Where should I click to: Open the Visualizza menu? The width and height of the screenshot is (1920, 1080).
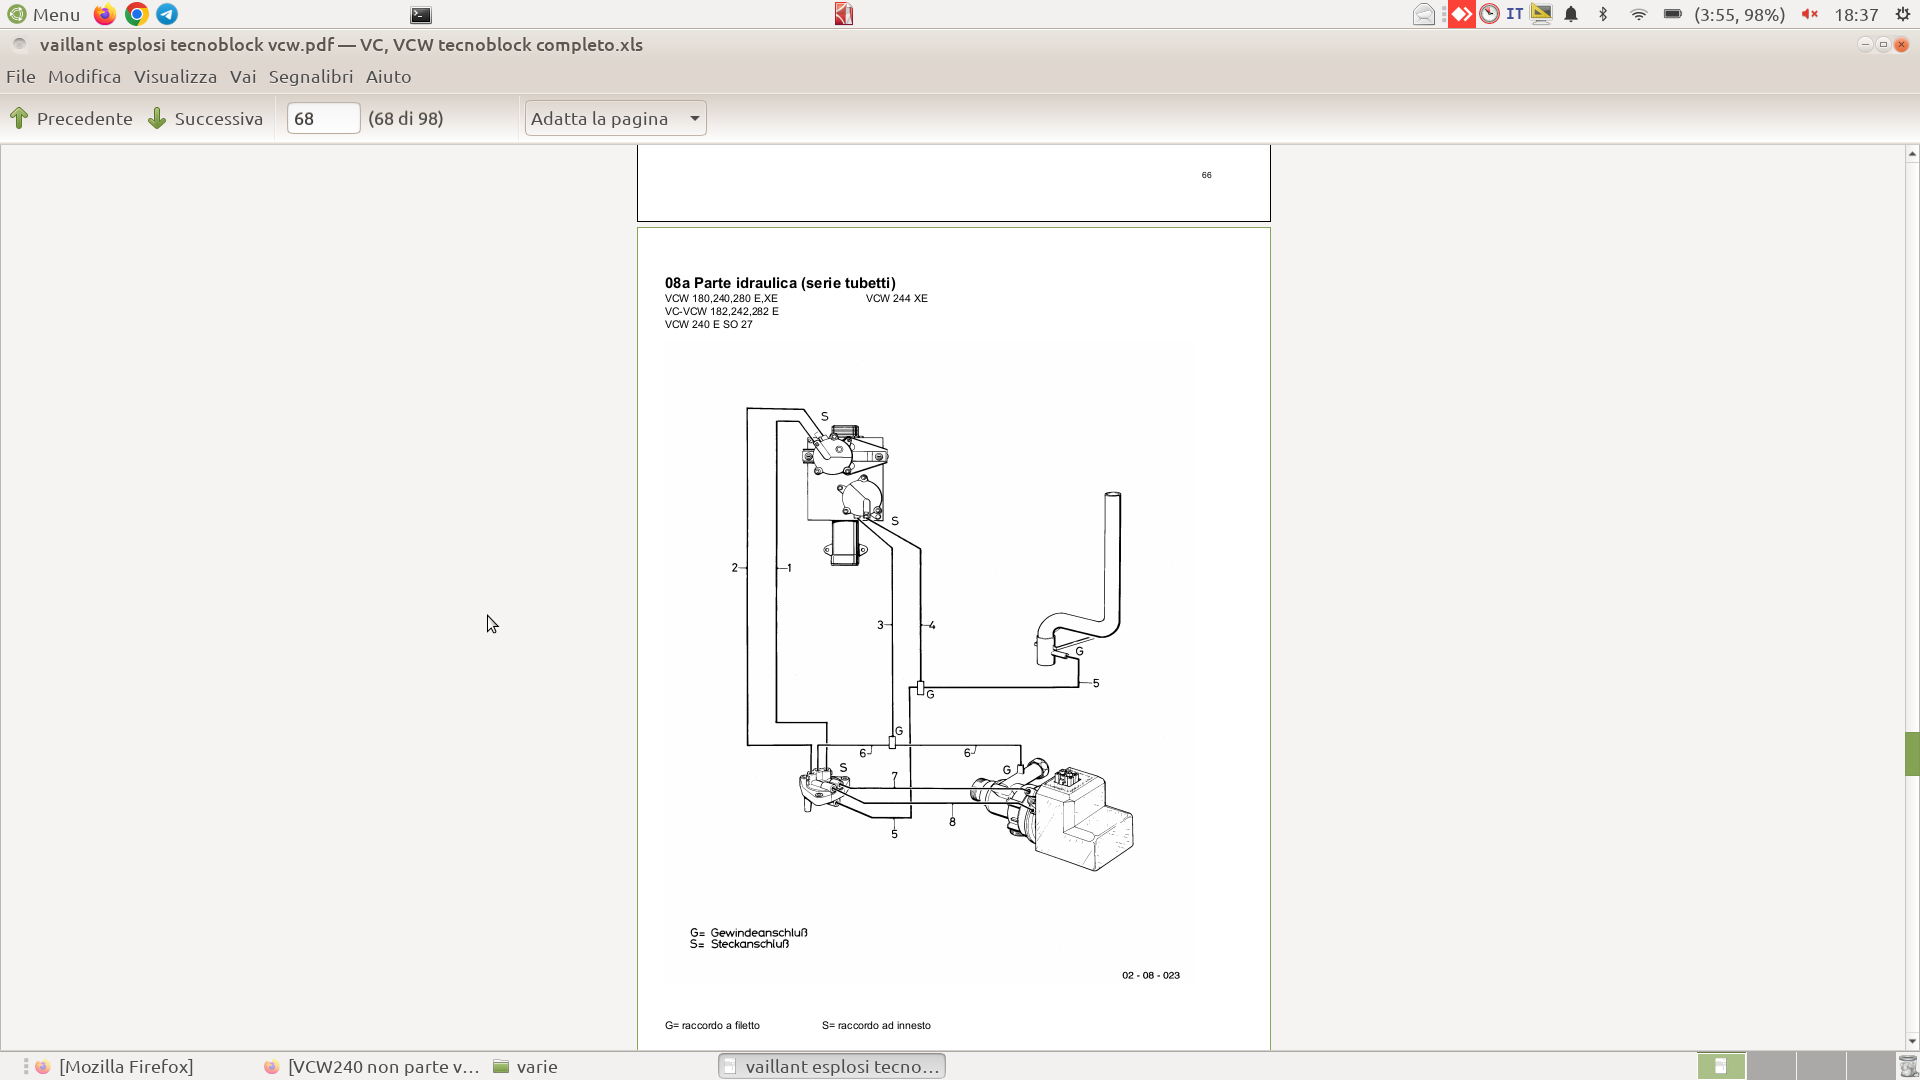[x=175, y=76]
